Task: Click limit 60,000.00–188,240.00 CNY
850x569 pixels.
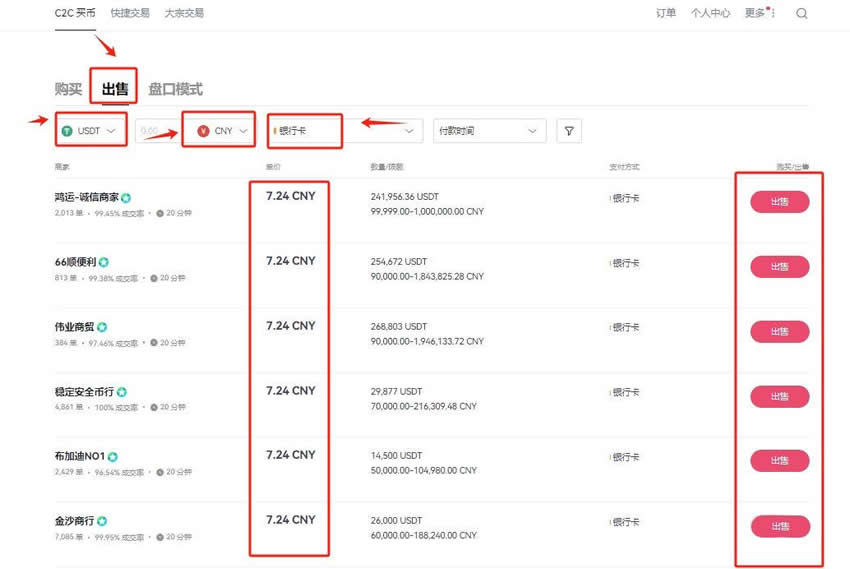Action: point(424,535)
